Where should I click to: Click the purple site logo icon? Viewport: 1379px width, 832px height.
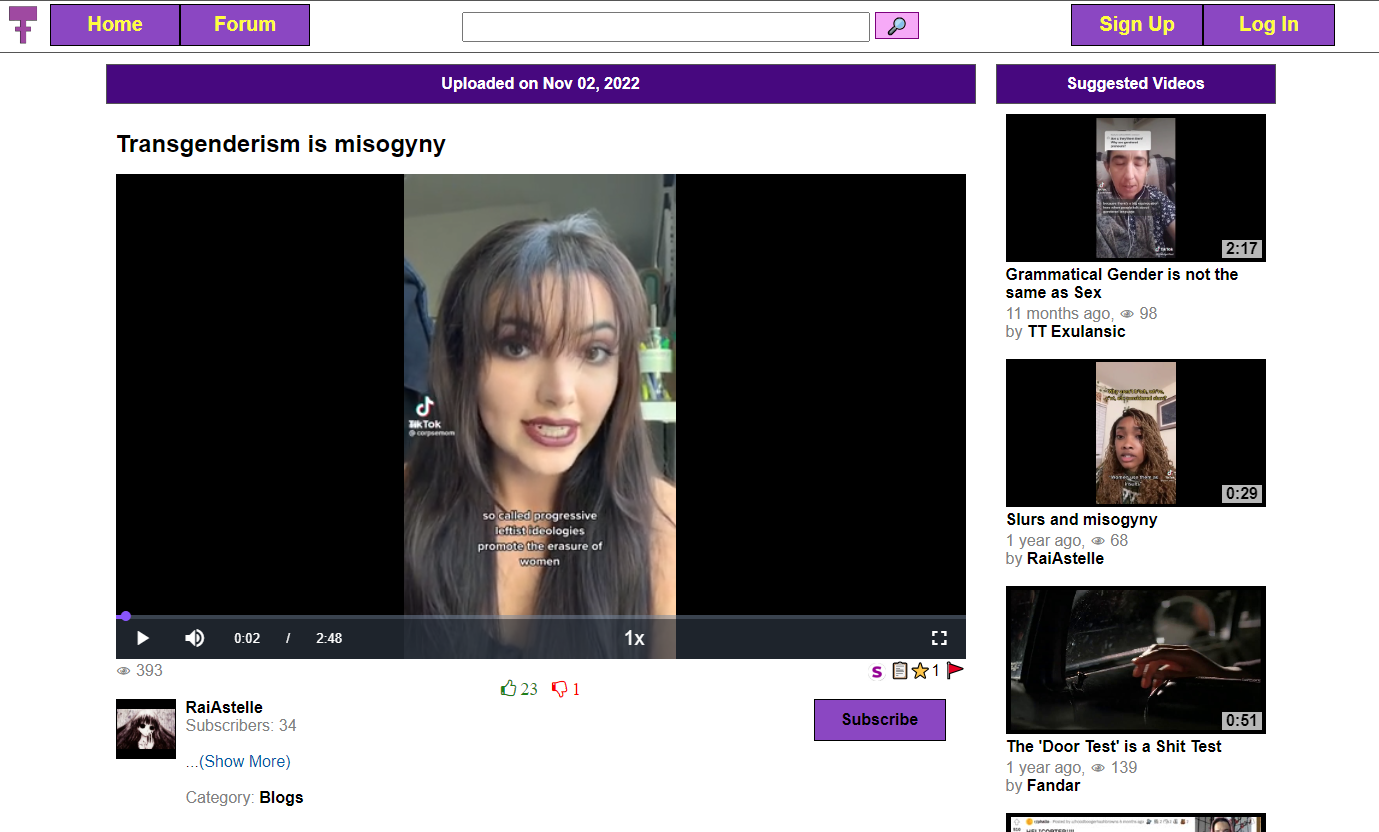click(x=23, y=24)
